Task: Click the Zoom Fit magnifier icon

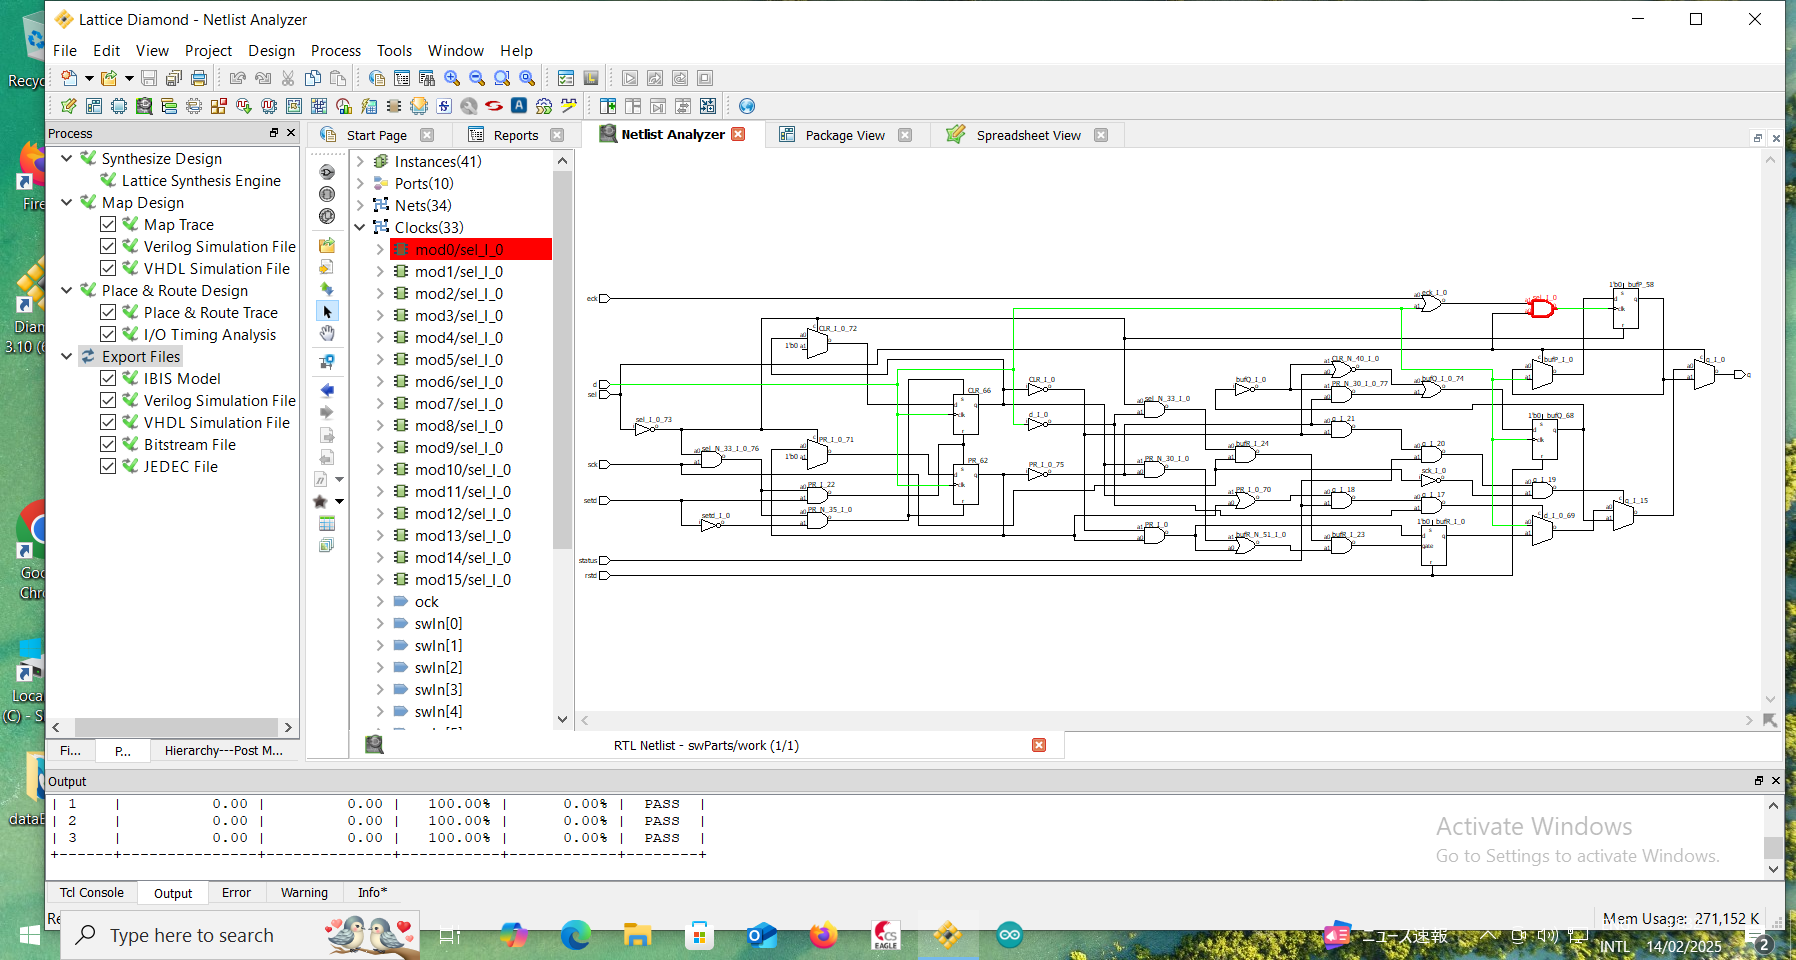Action: coord(502,78)
